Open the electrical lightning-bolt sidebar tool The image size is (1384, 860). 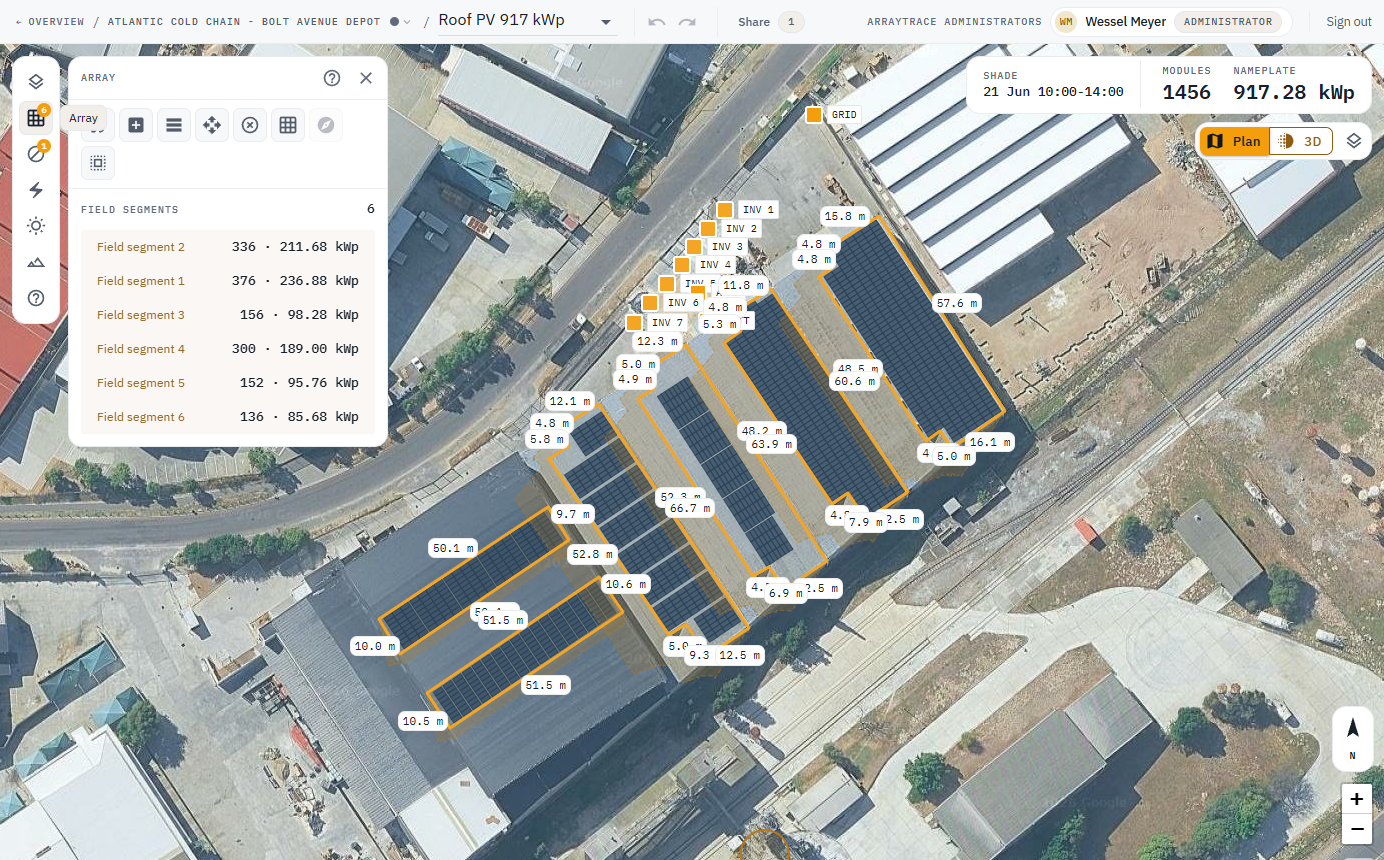pos(36,190)
